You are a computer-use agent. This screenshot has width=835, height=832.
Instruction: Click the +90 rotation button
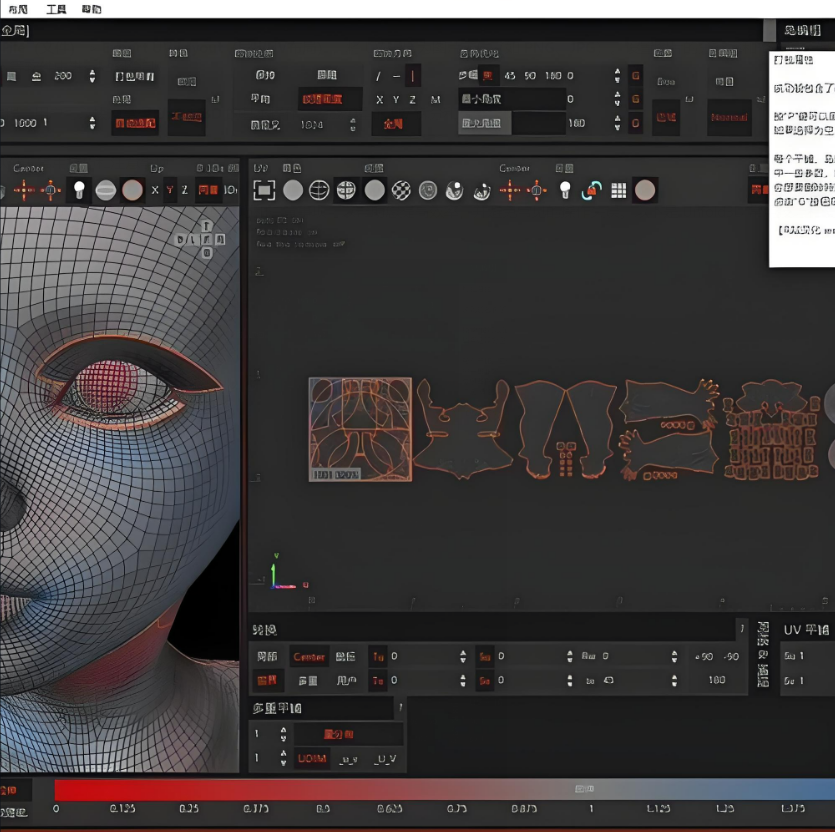(704, 657)
